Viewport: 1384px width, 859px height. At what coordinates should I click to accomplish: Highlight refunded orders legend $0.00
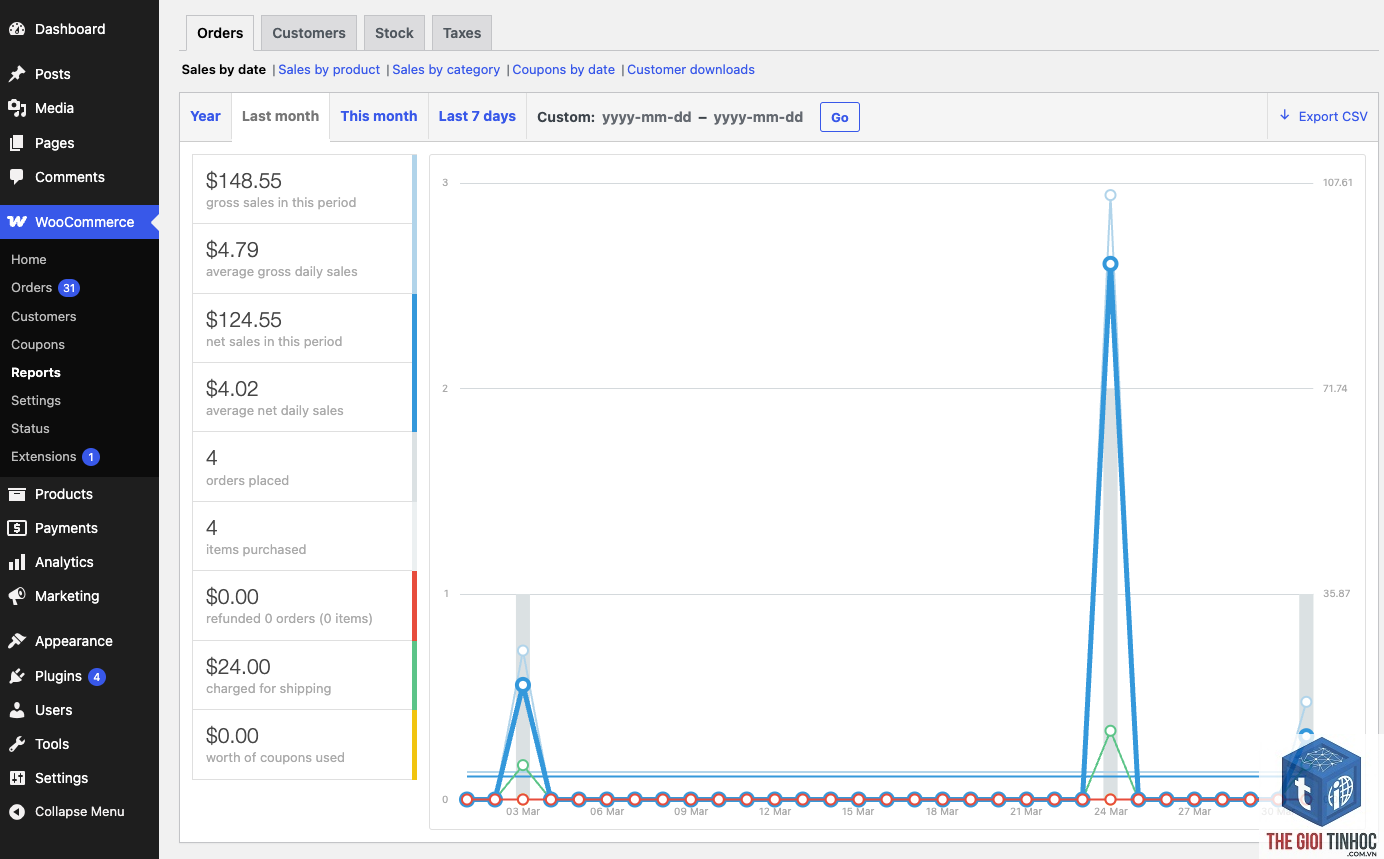click(304, 606)
